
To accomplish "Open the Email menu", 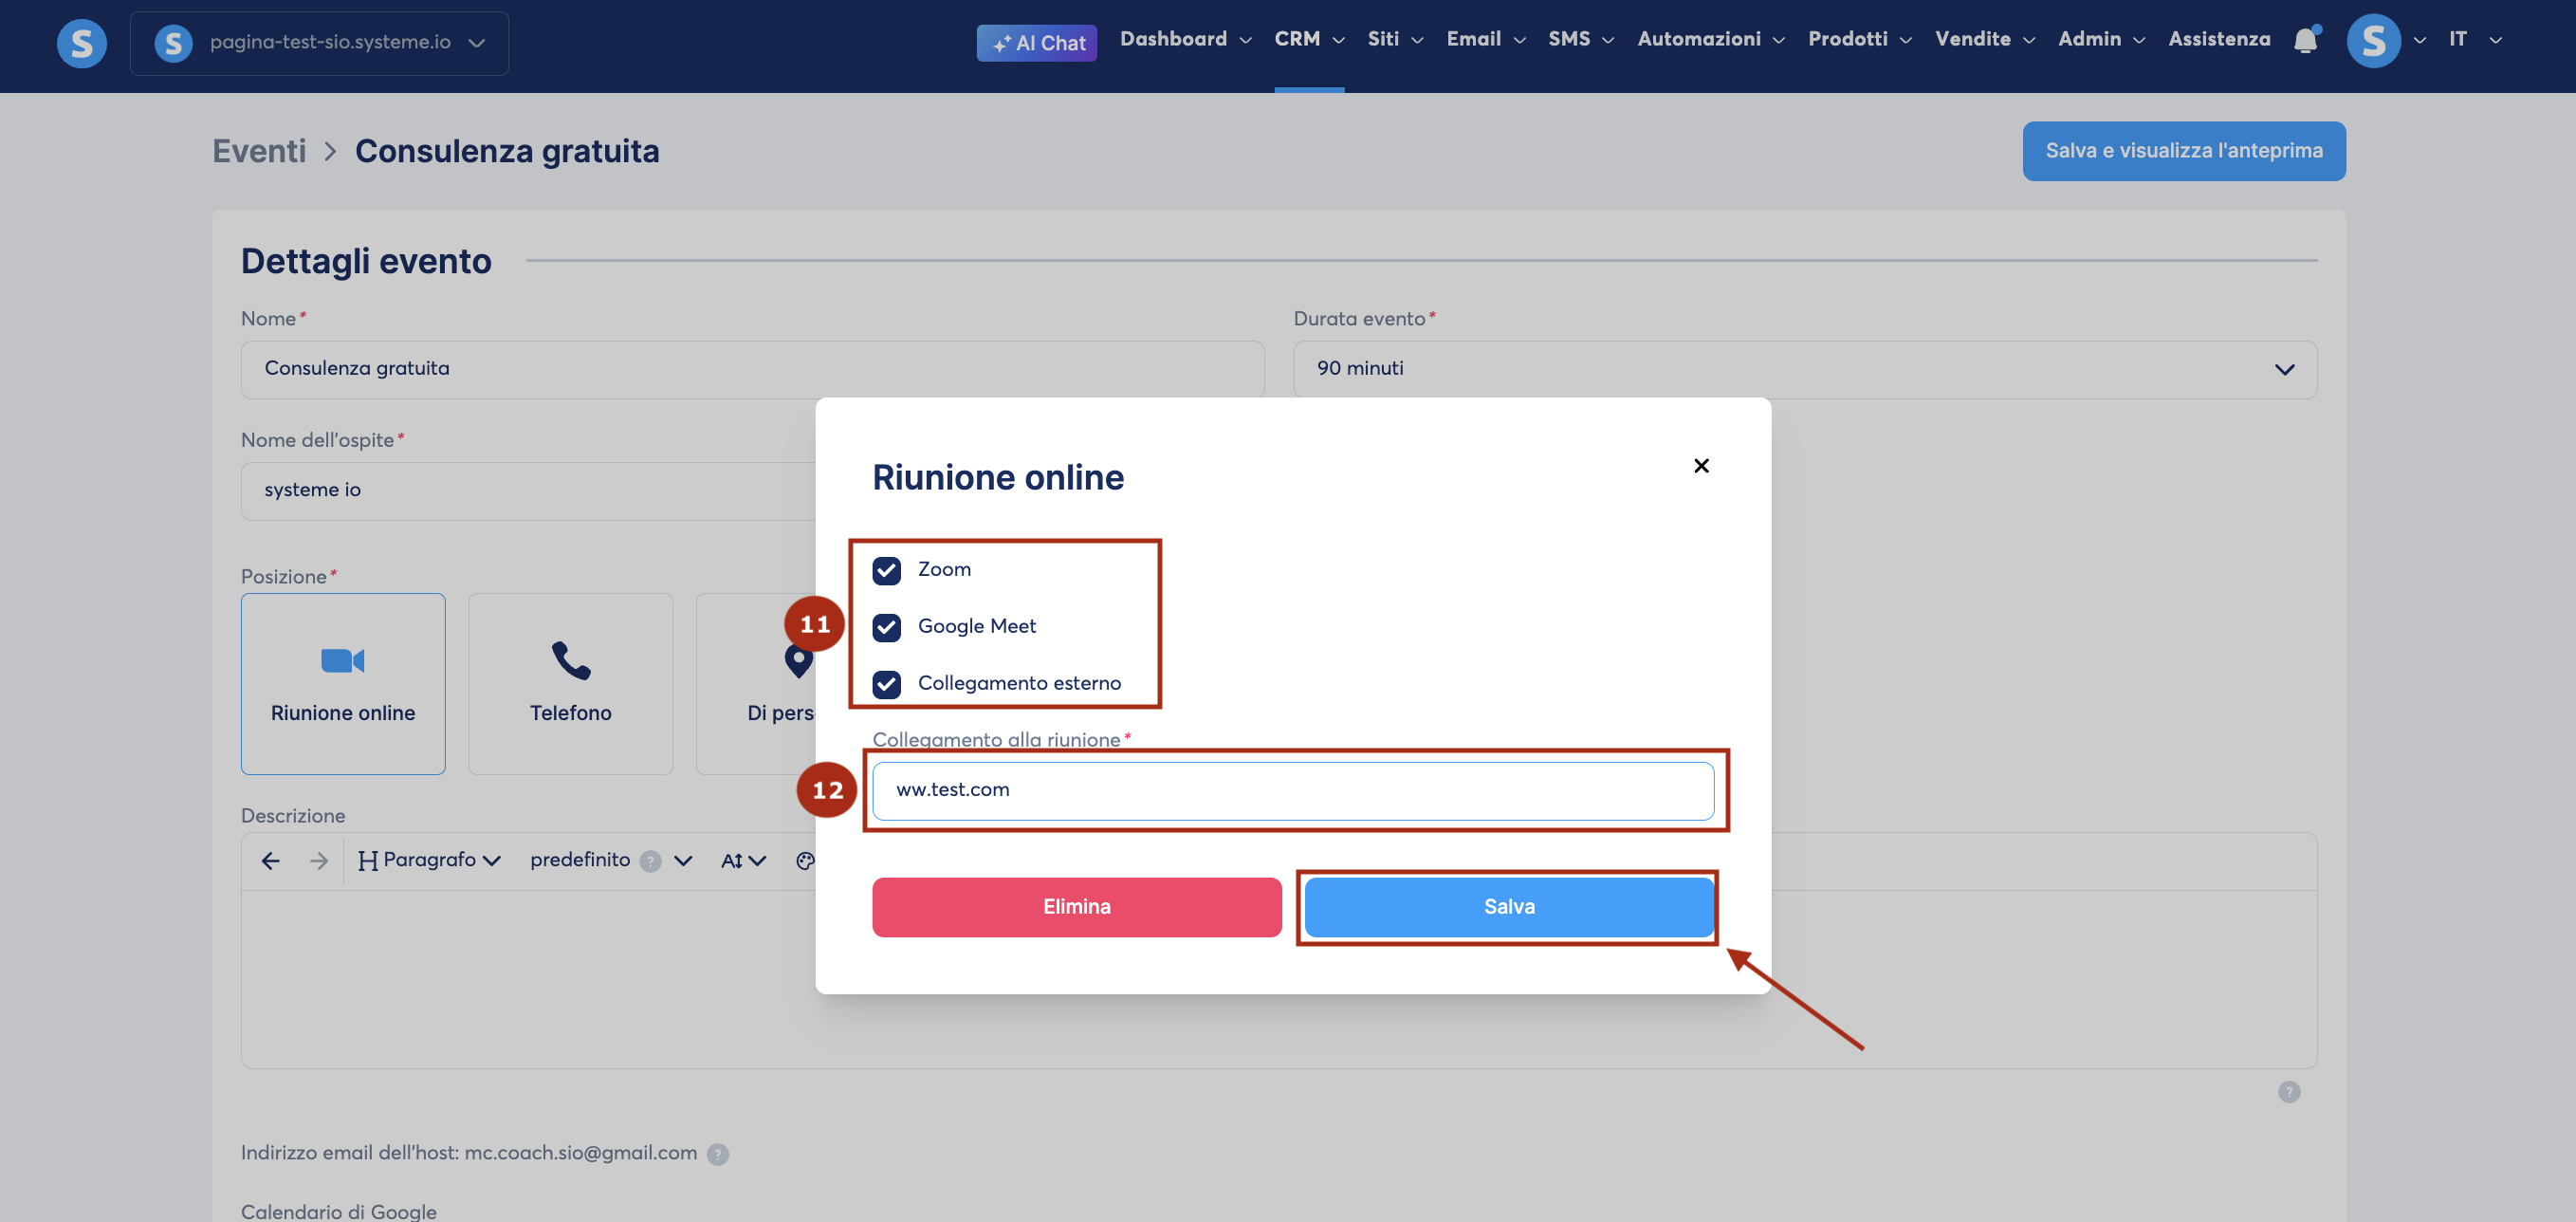I will tap(1486, 40).
